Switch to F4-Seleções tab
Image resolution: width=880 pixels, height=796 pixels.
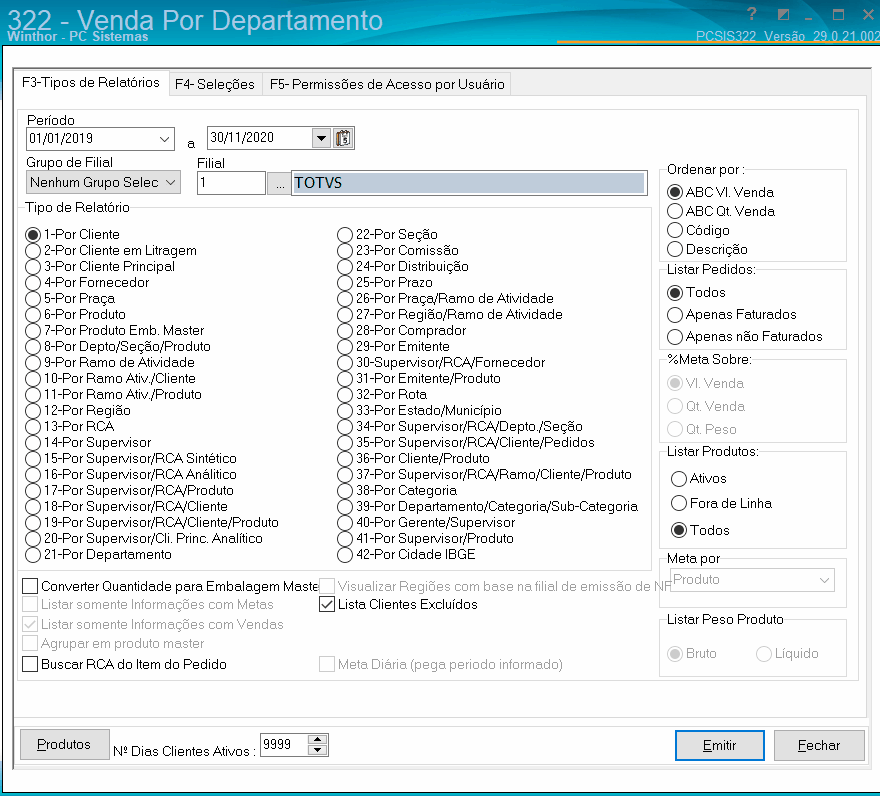point(215,84)
